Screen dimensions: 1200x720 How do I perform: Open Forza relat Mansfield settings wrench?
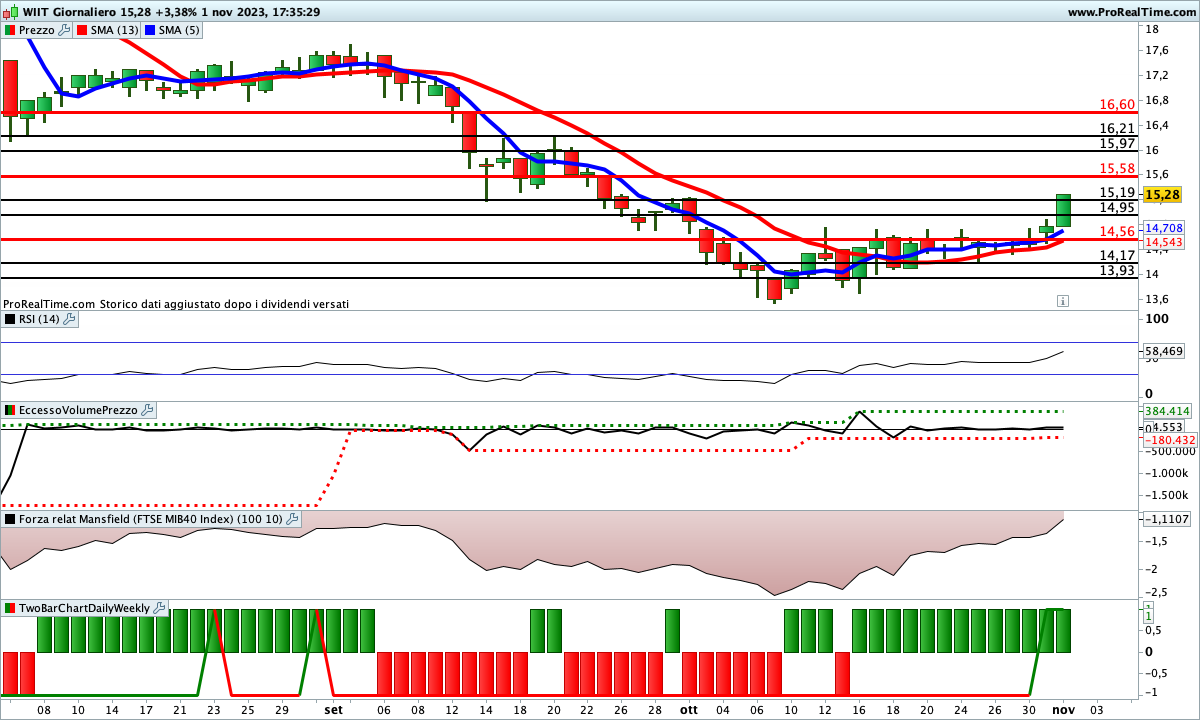292,519
